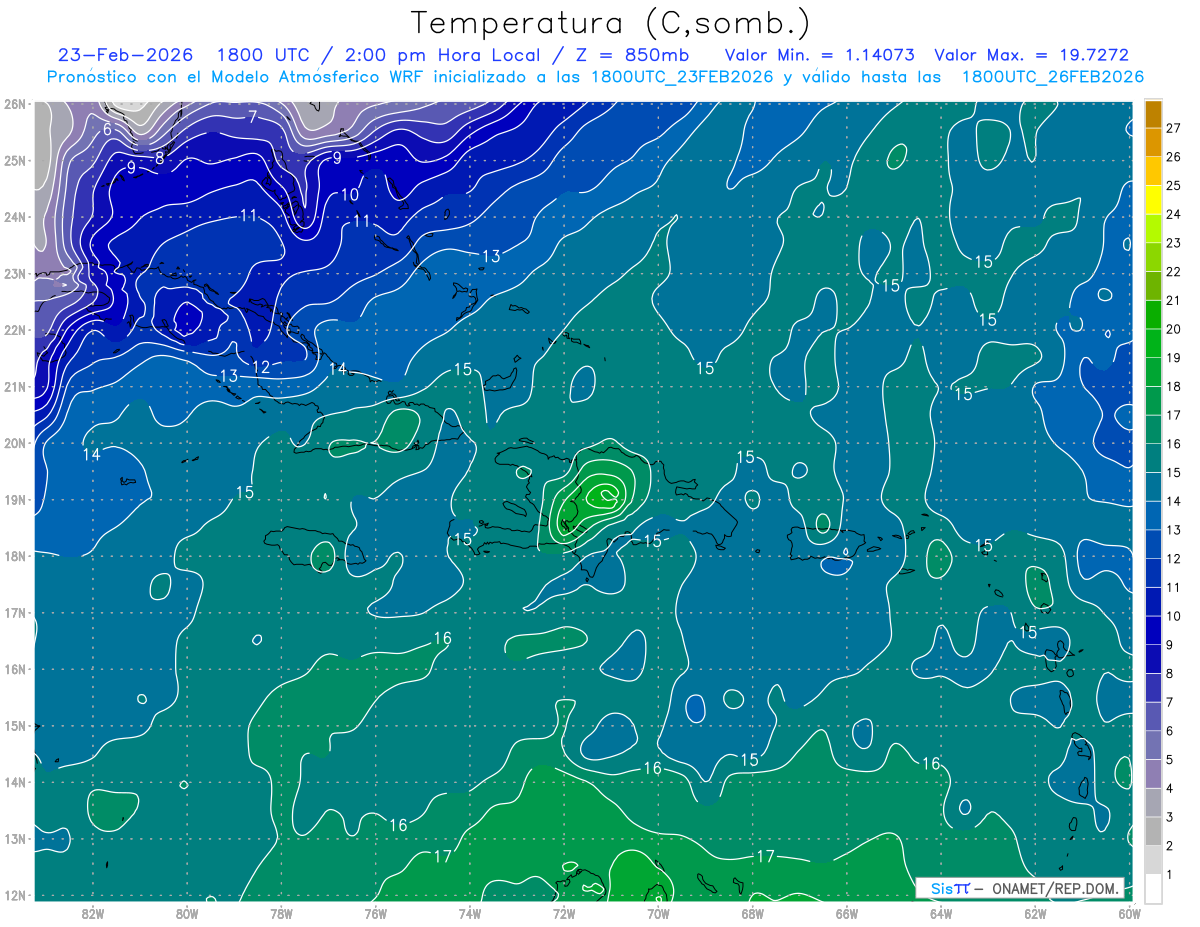Image resolution: width=1200 pixels, height=927 pixels.
Task: Click the color scale label "27"
Action: click(1174, 128)
